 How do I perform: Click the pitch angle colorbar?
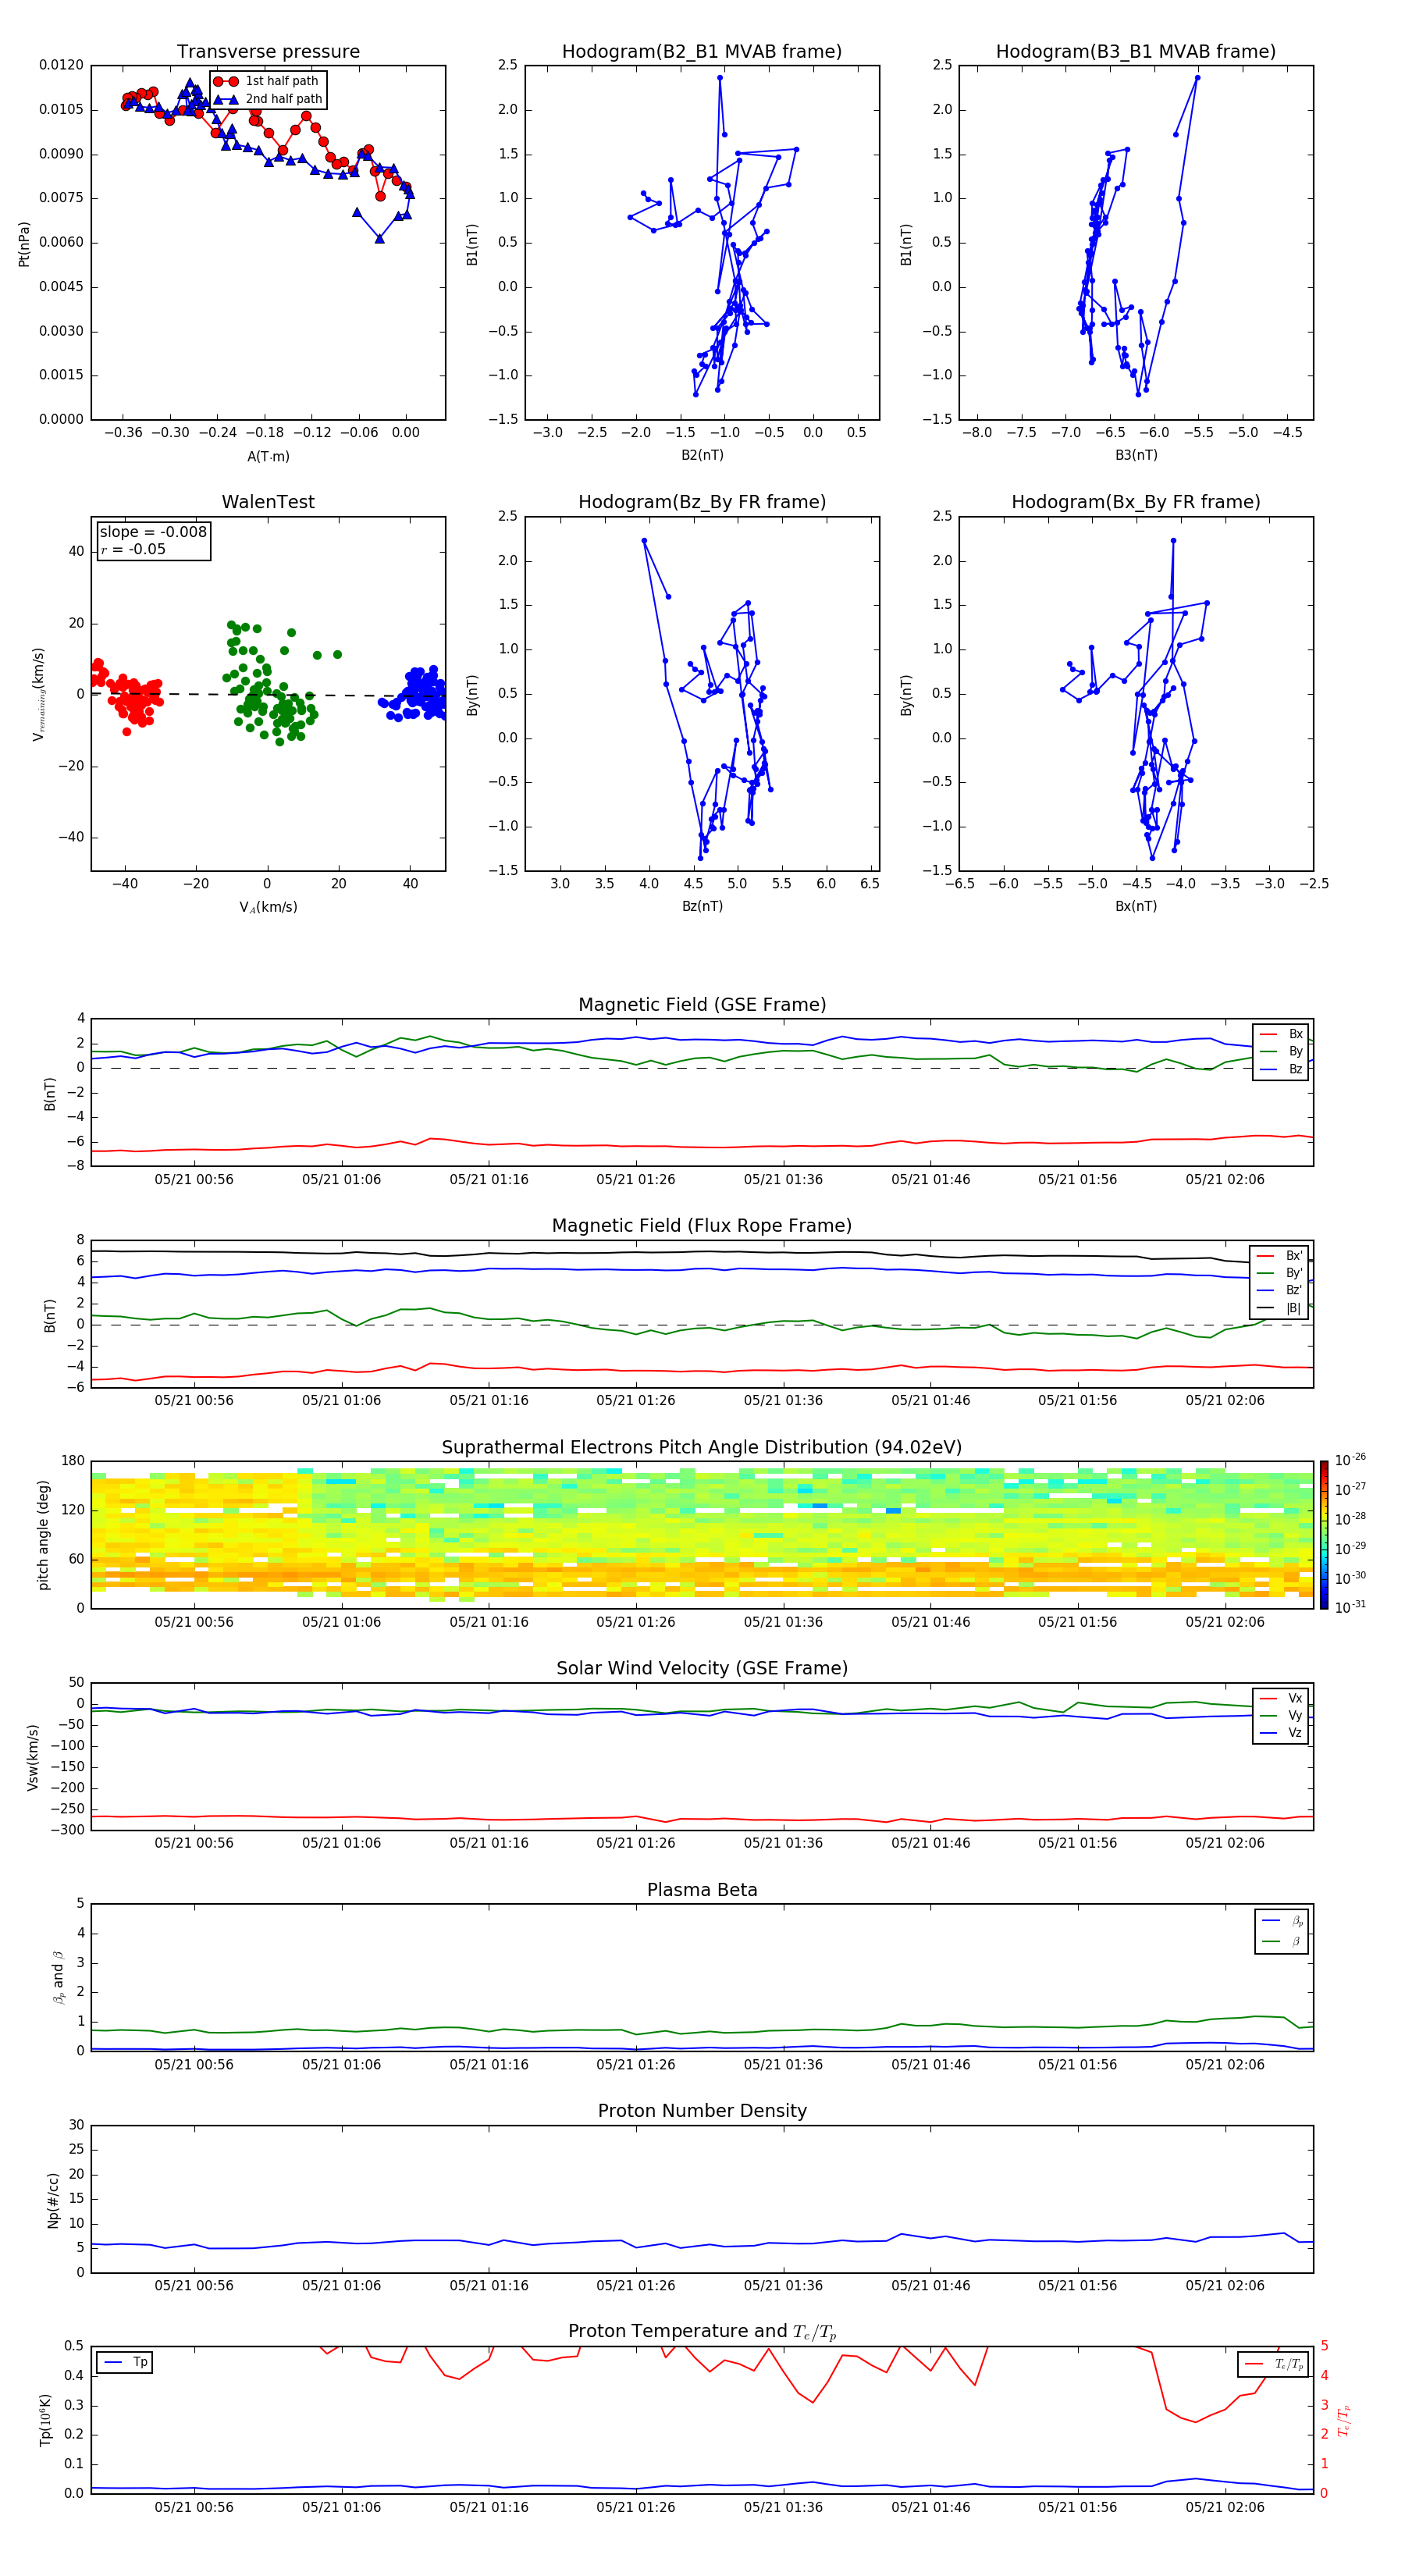(1324, 1535)
